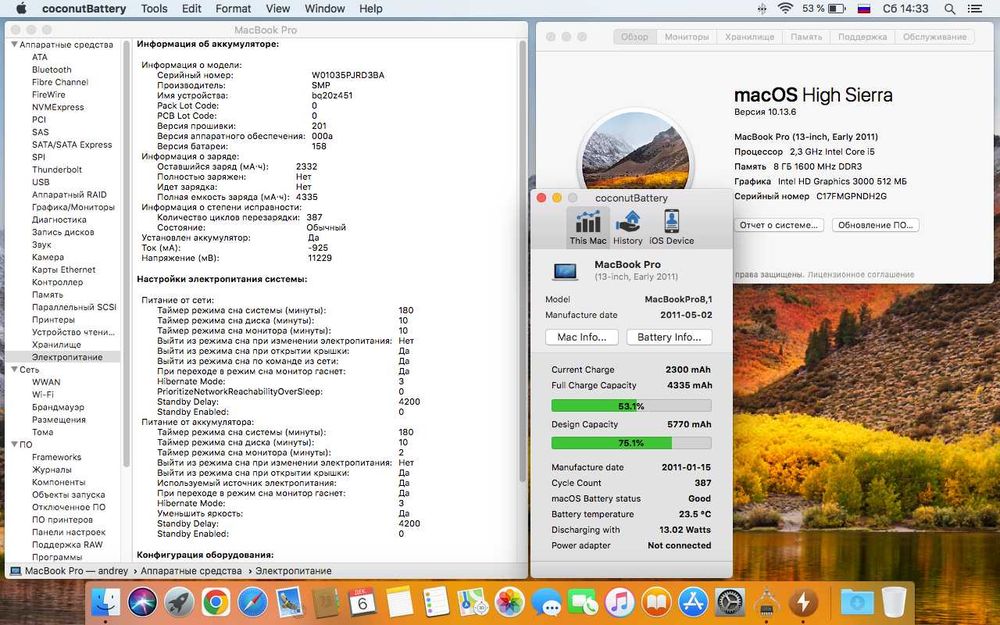
Task: Collapse ПО tree section
Action: [14, 445]
